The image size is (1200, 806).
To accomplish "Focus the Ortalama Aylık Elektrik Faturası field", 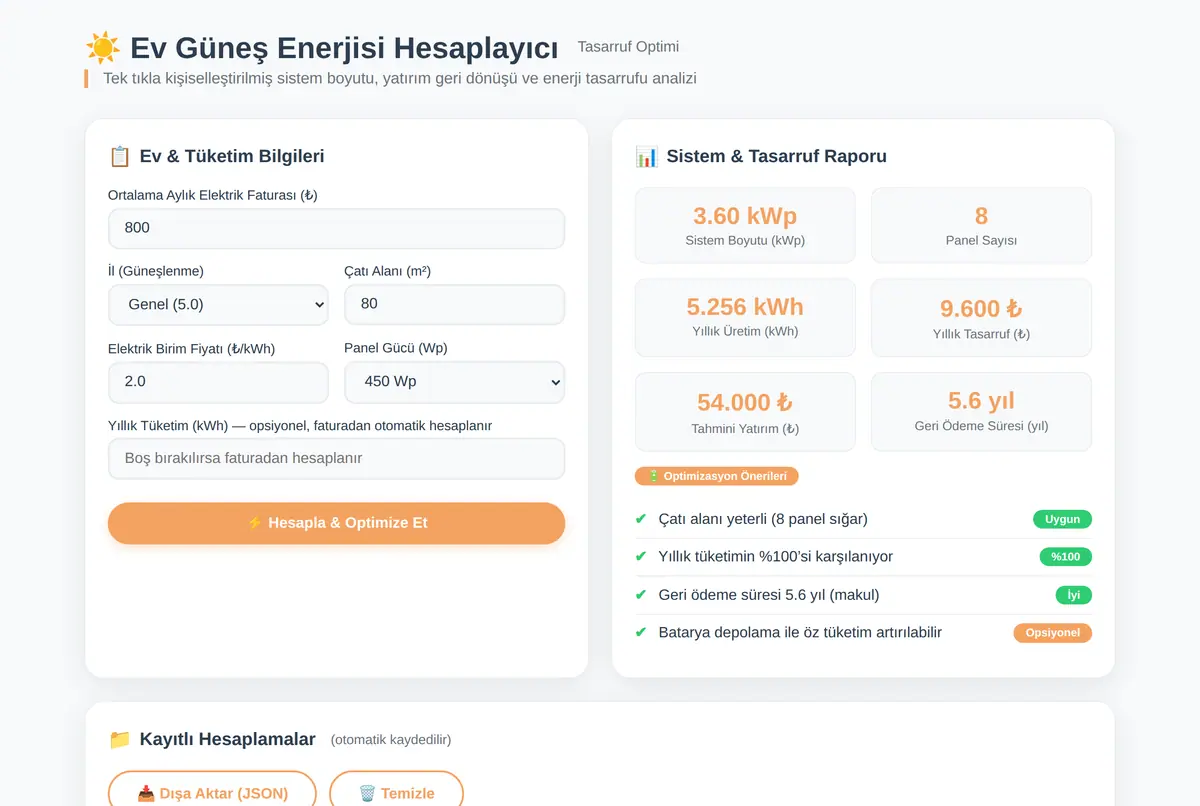I will 336,228.
